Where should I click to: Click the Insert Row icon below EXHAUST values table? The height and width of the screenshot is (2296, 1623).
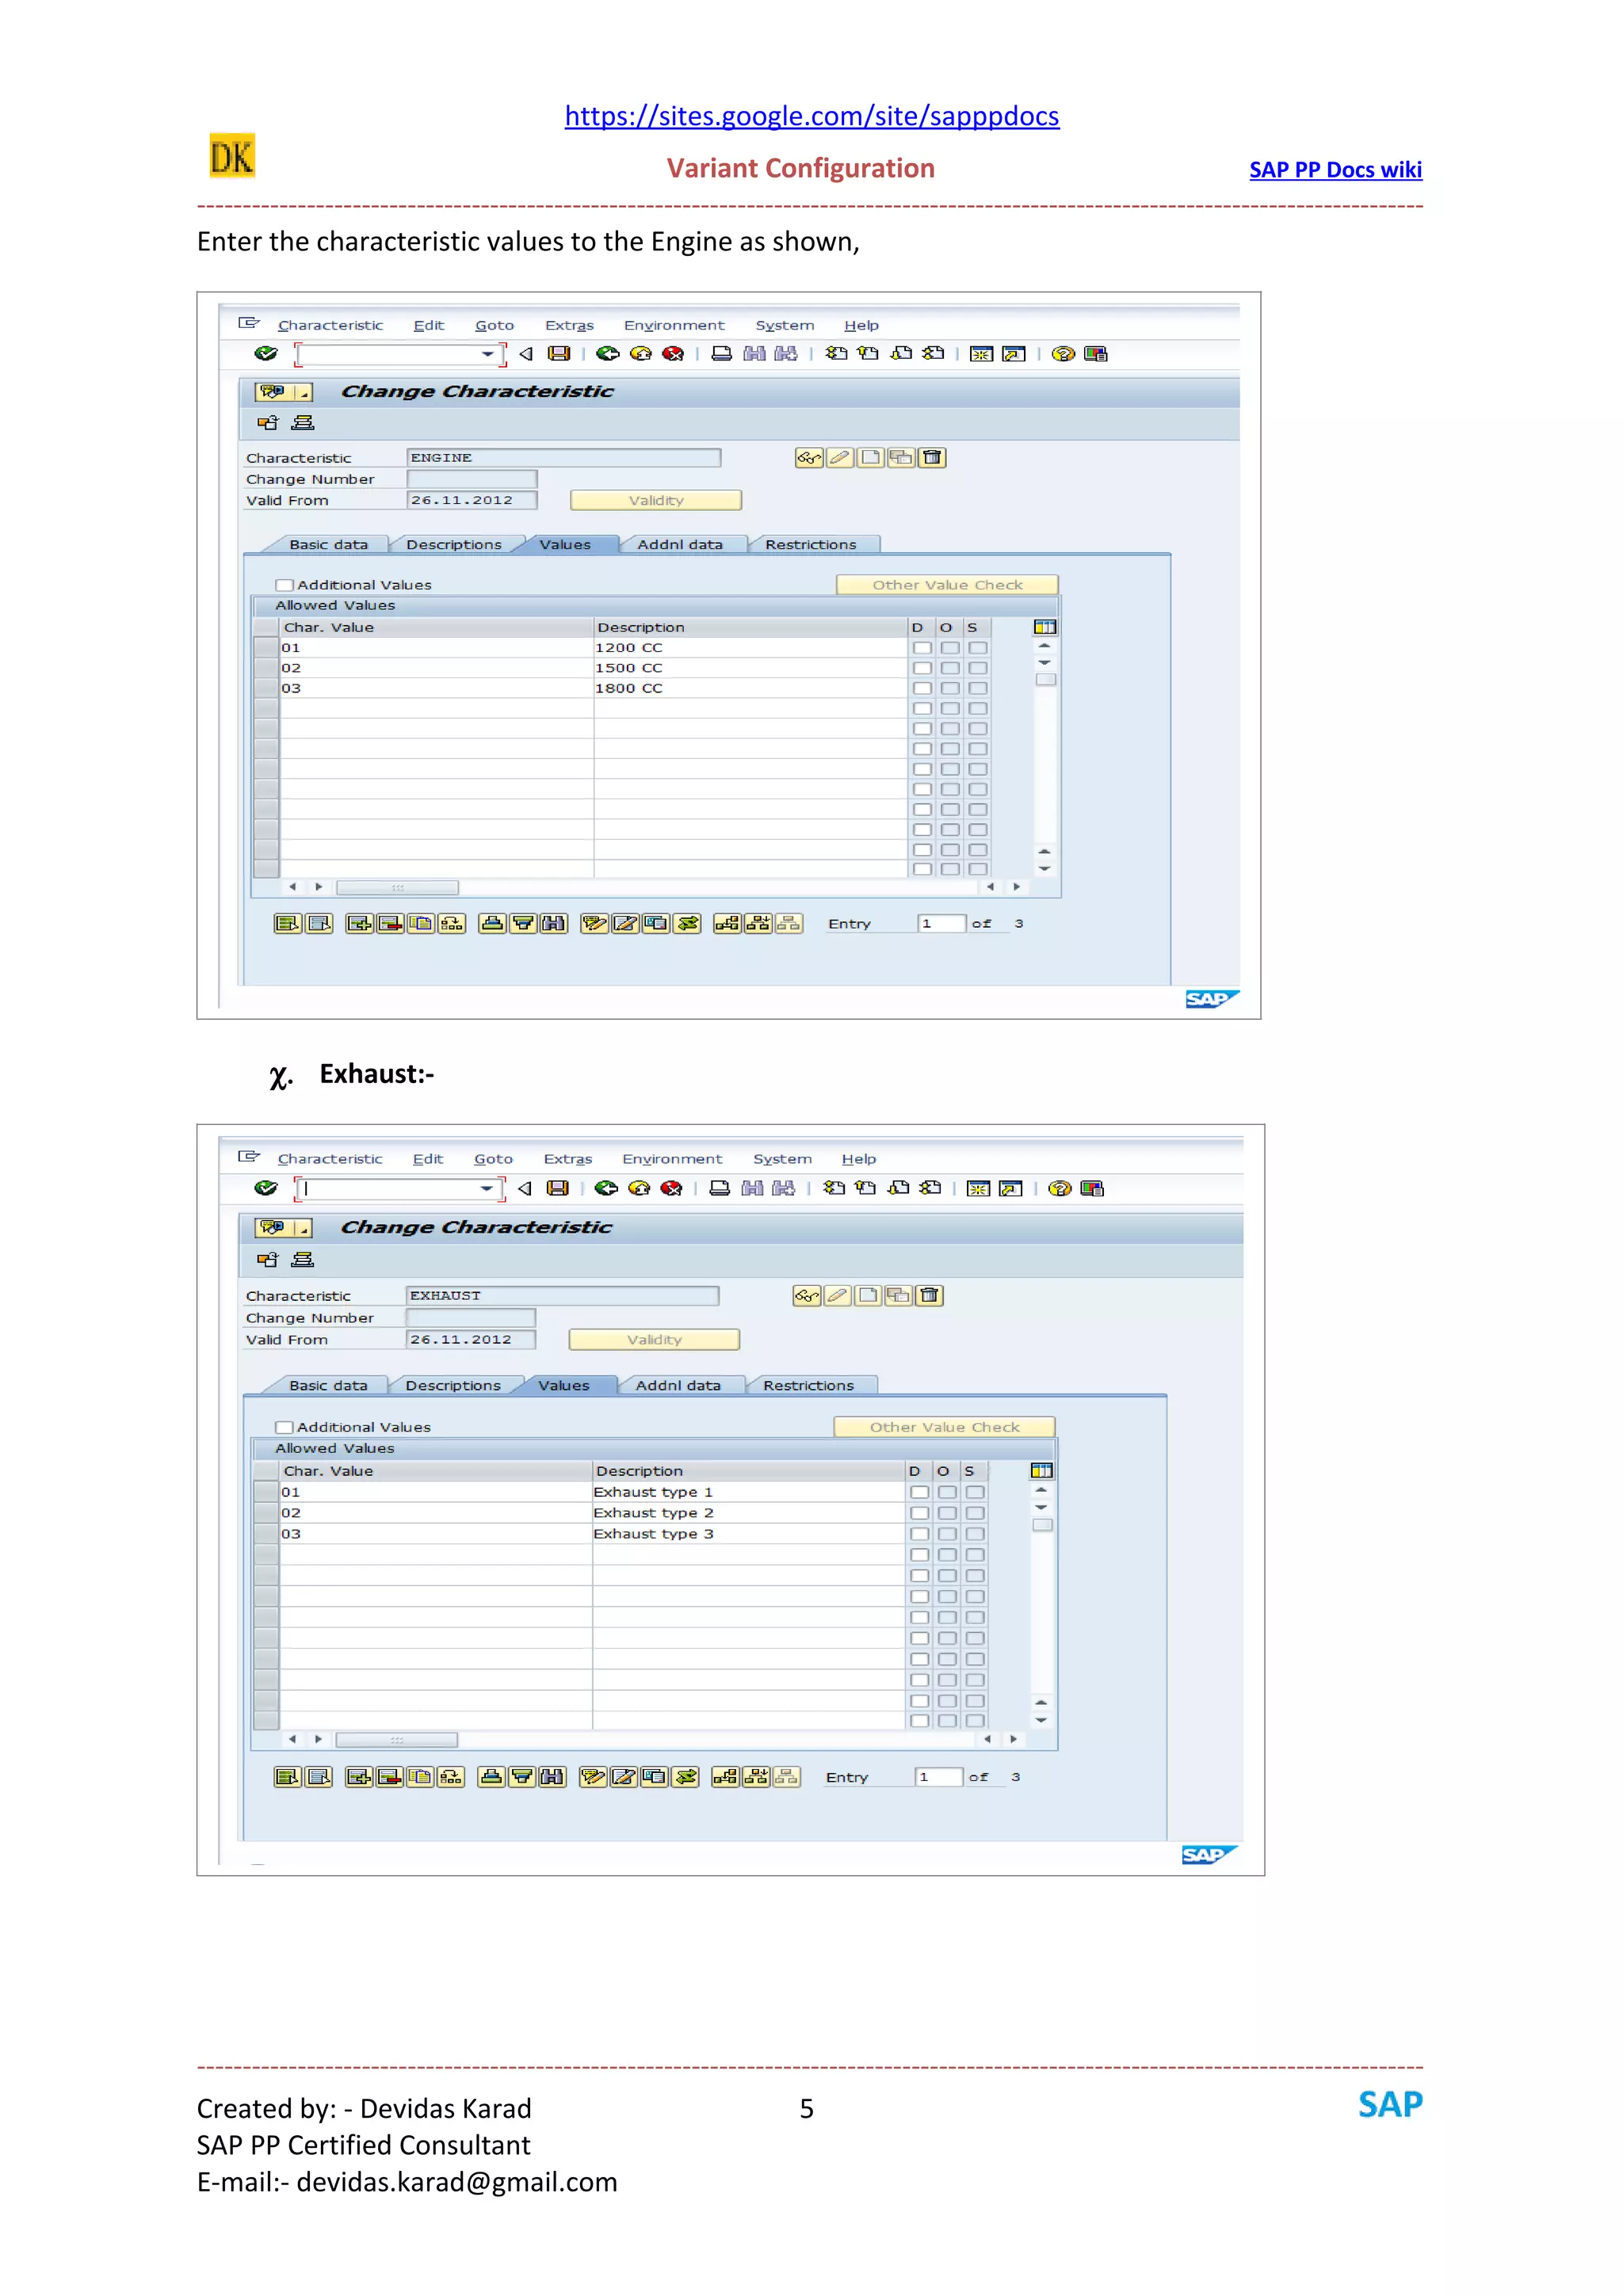[x=358, y=1777]
